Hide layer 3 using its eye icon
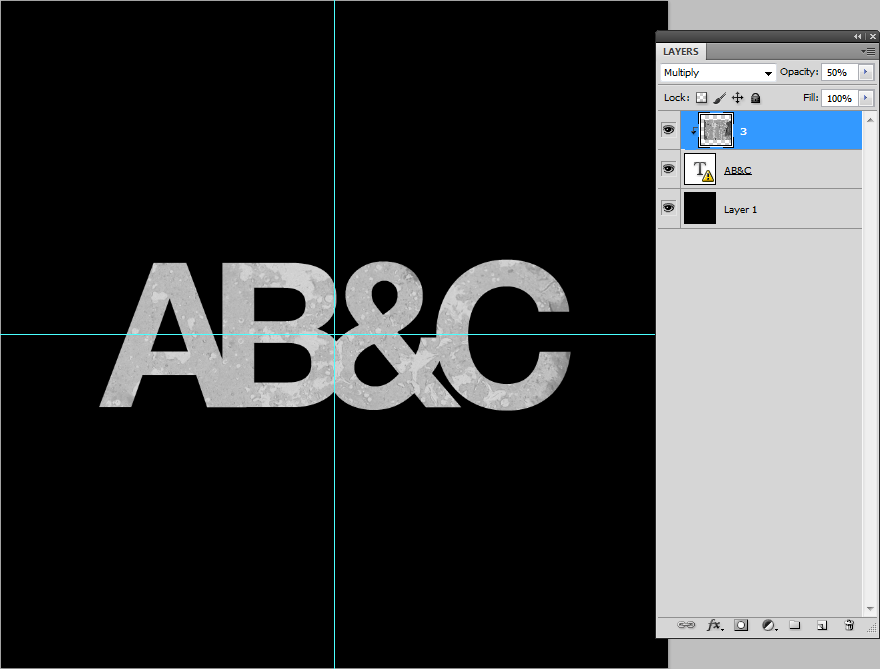Screen dimensions: 880x669 [668, 130]
